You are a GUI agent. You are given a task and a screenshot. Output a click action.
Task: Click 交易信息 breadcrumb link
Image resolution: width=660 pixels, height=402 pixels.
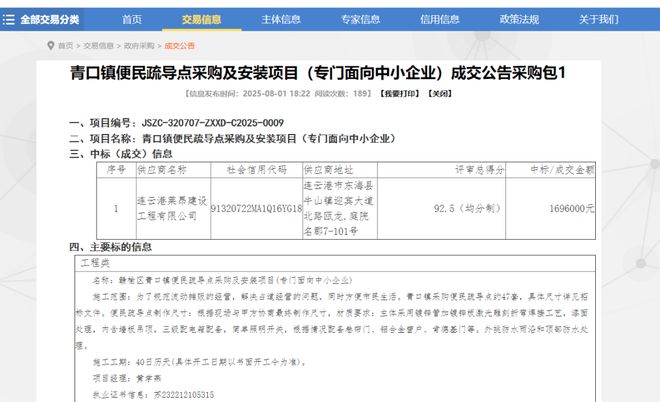click(98, 45)
